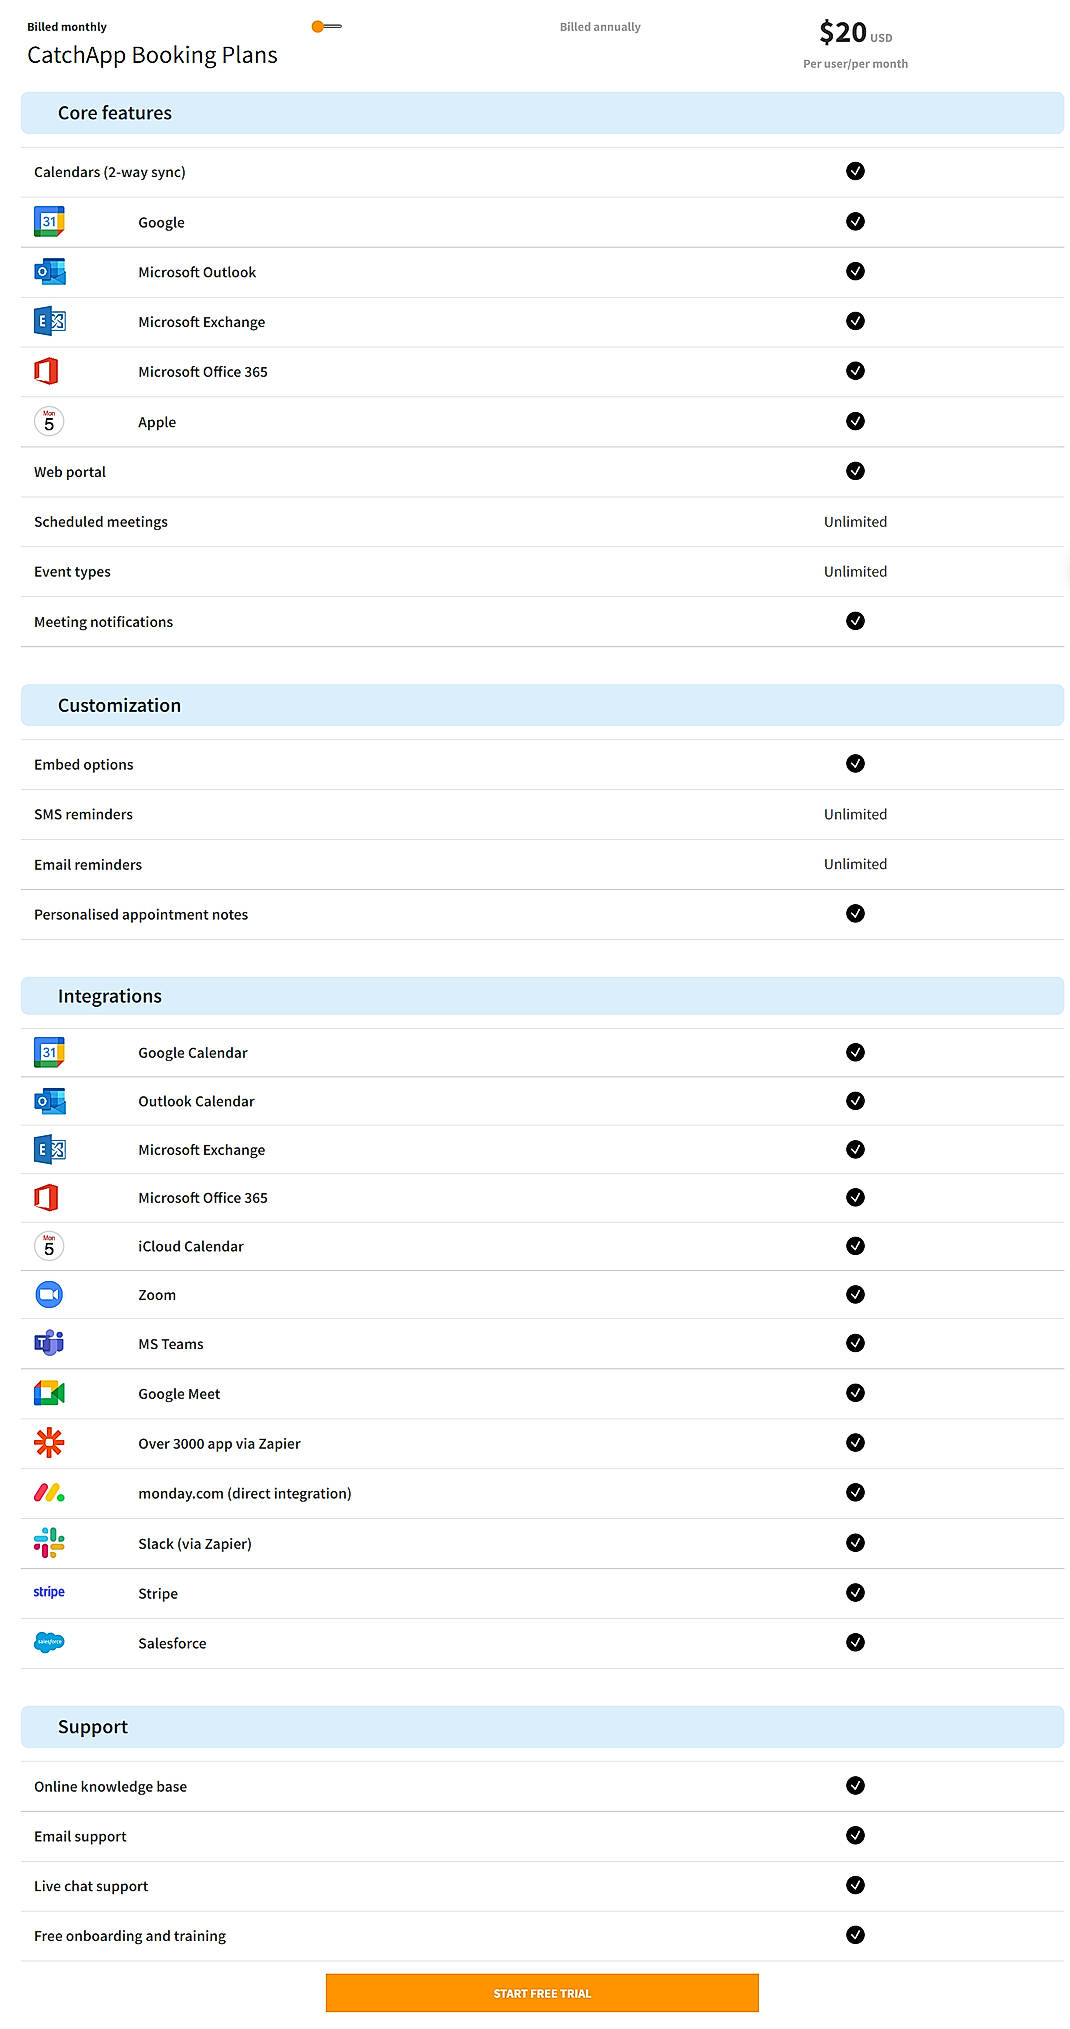Click the Google Meet icon

click(x=49, y=1393)
